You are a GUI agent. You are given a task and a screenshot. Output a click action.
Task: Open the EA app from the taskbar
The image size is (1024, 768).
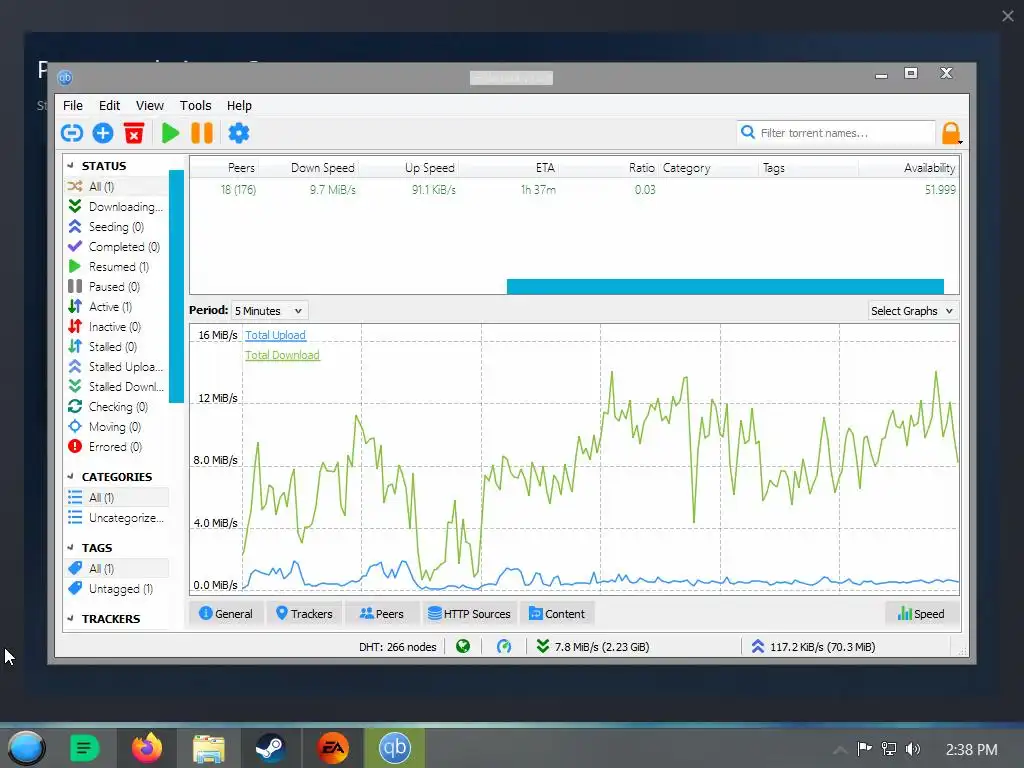coord(332,748)
